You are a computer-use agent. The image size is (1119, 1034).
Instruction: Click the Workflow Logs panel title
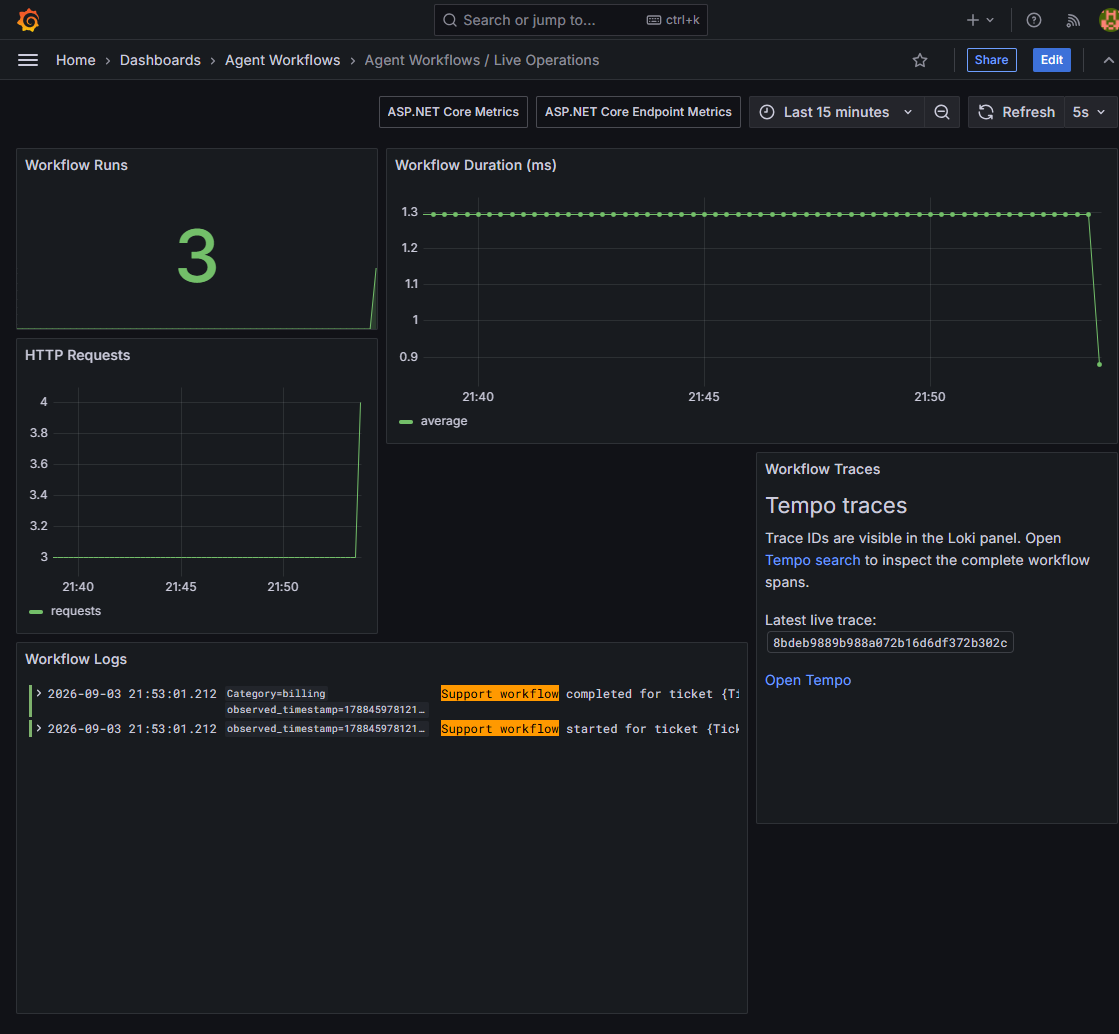[76, 659]
